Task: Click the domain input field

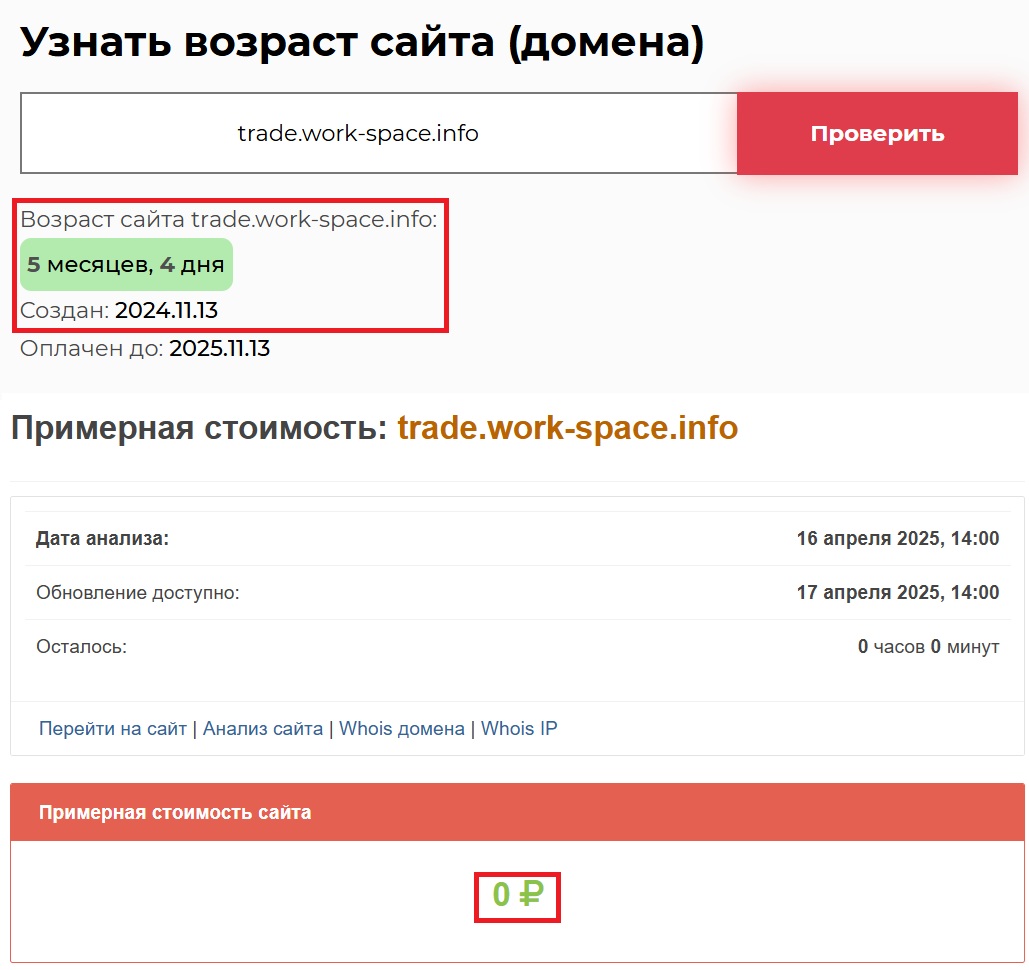Action: [x=378, y=133]
